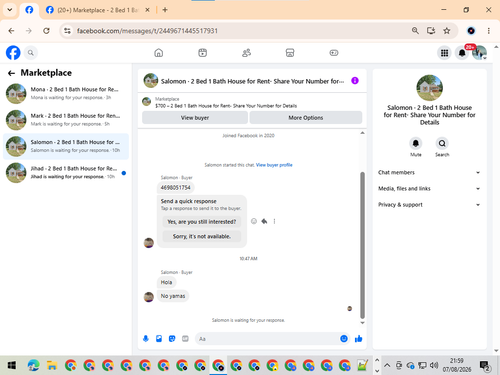Click the browser reload icon
The image size is (500, 375).
pyautogui.click(x=46, y=31)
